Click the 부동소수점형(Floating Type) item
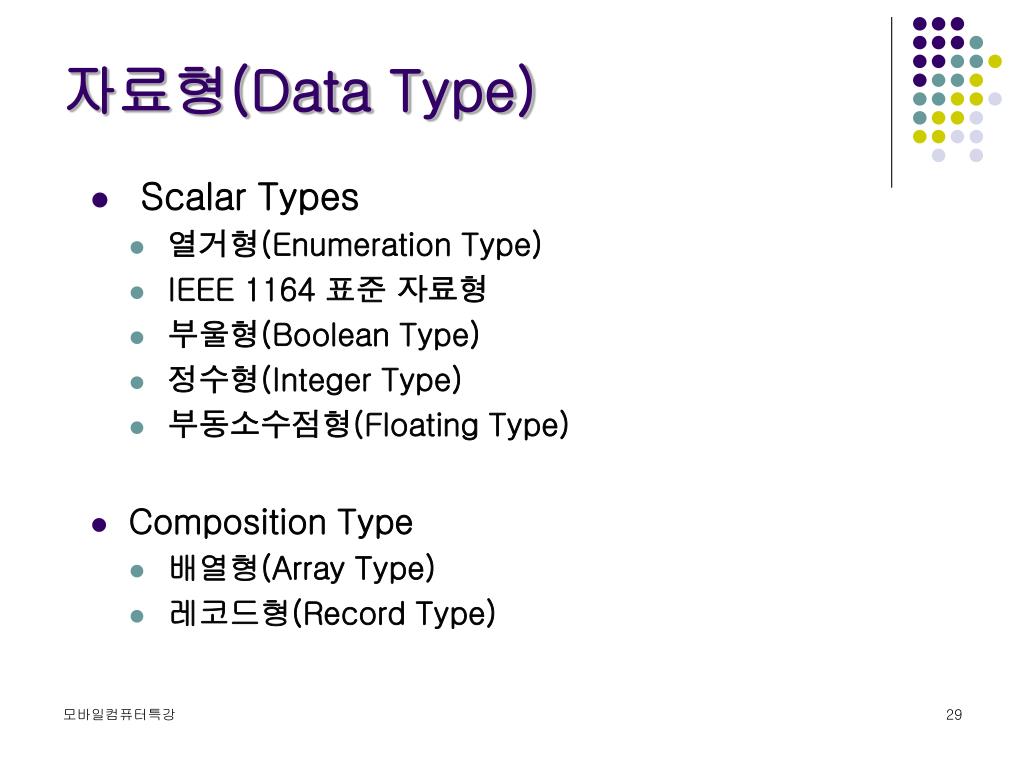 (x=368, y=425)
